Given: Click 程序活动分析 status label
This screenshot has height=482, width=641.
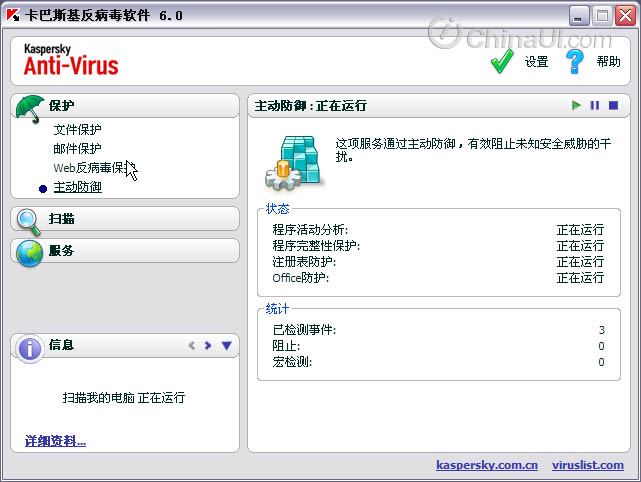Looking at the screenshot, I should click(x=310, y=230).
